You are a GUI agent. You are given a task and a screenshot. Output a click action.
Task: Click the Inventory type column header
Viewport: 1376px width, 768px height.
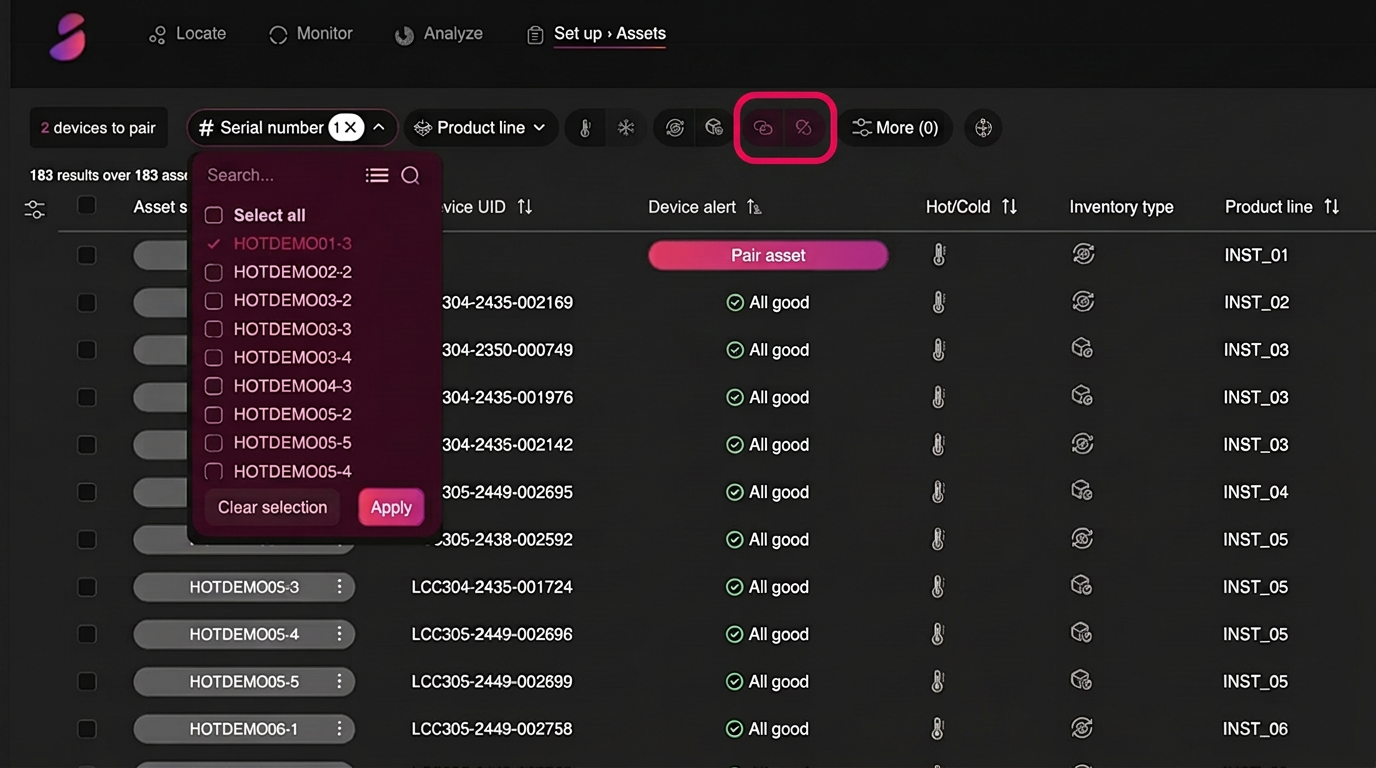(1121, 207)
